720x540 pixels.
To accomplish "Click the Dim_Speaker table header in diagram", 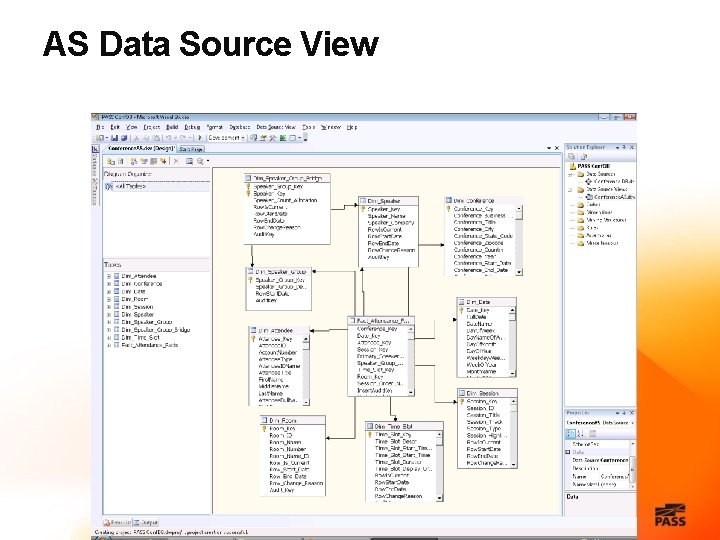I will [x=388, y=201].
